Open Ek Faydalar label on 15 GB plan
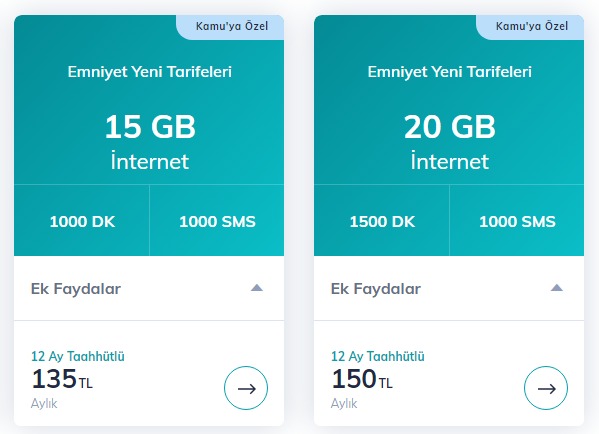 pyautogui.click(x=76, y=289)
